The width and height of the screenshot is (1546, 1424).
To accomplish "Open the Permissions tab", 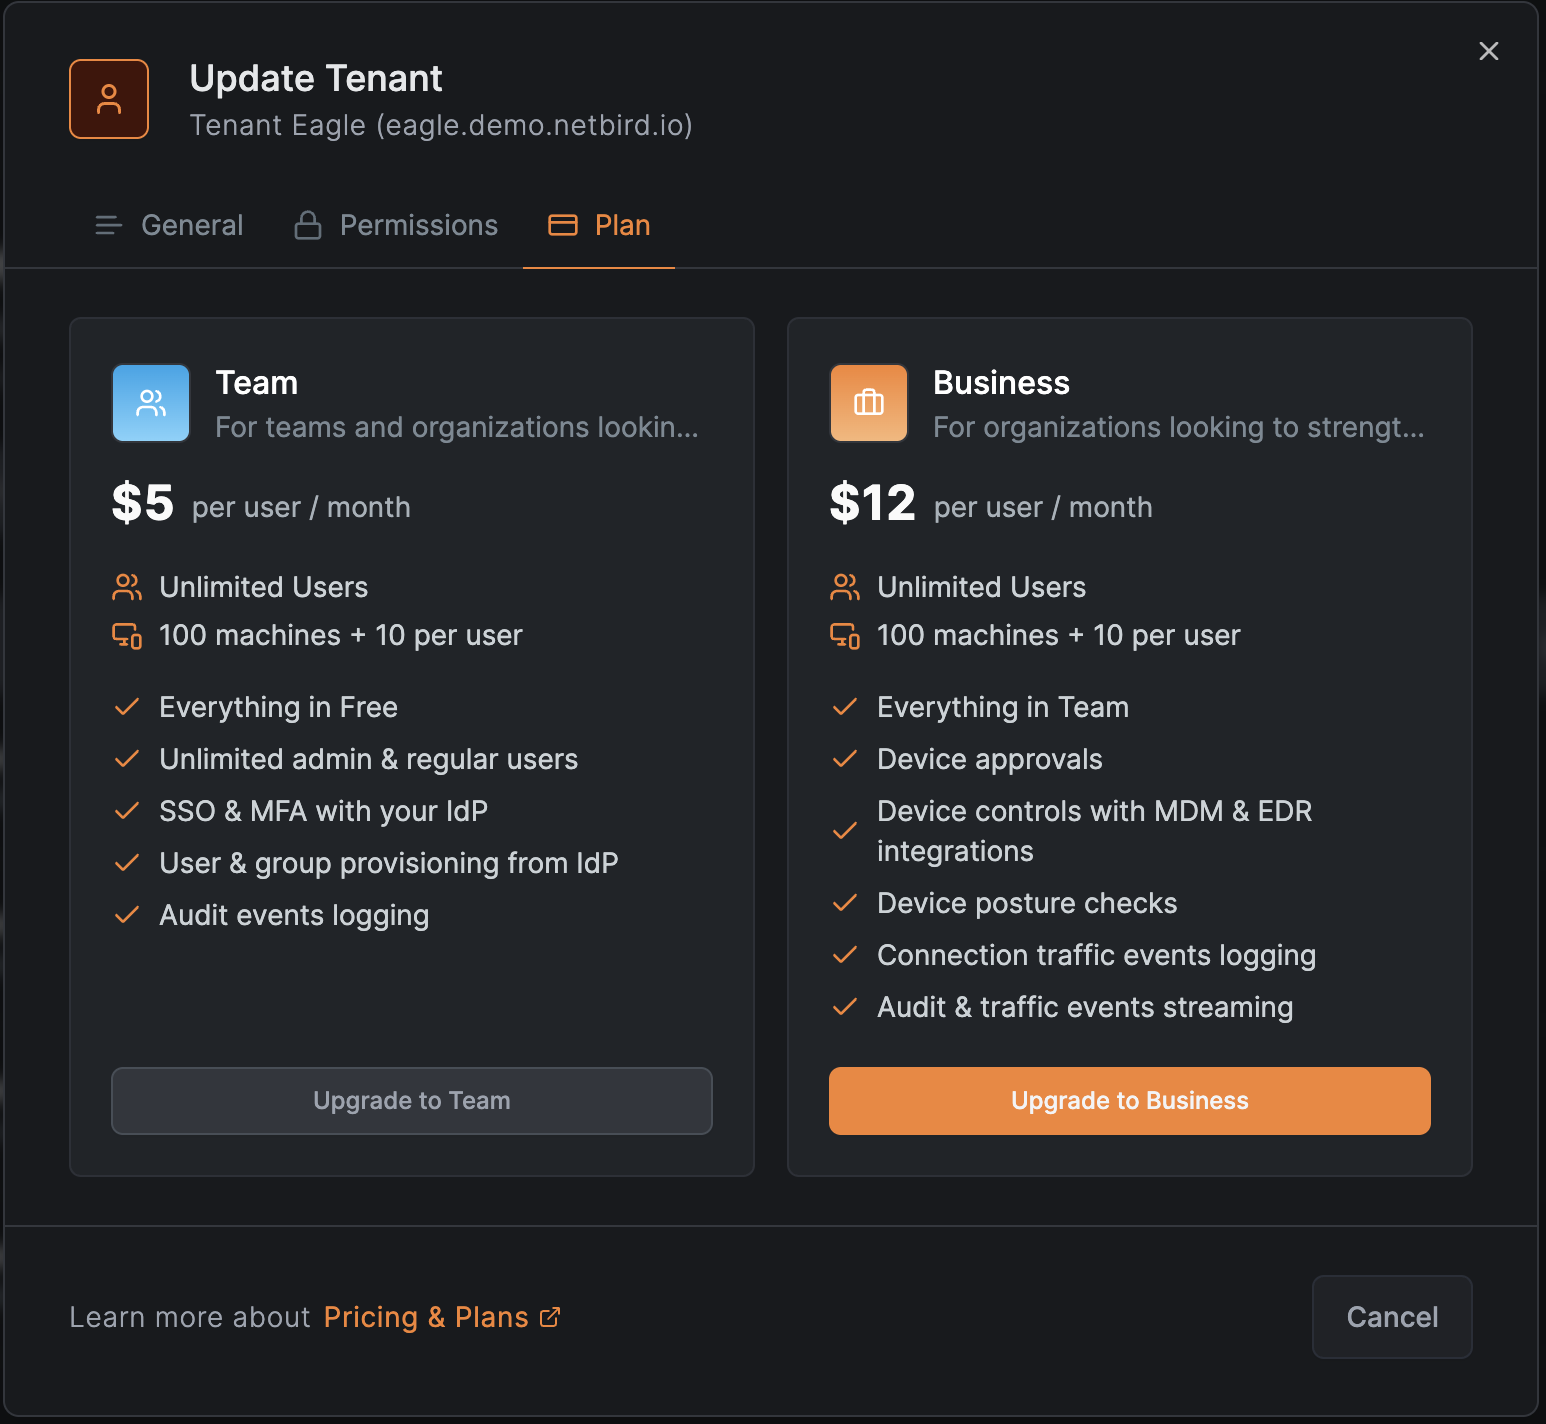I will [418, 225].
